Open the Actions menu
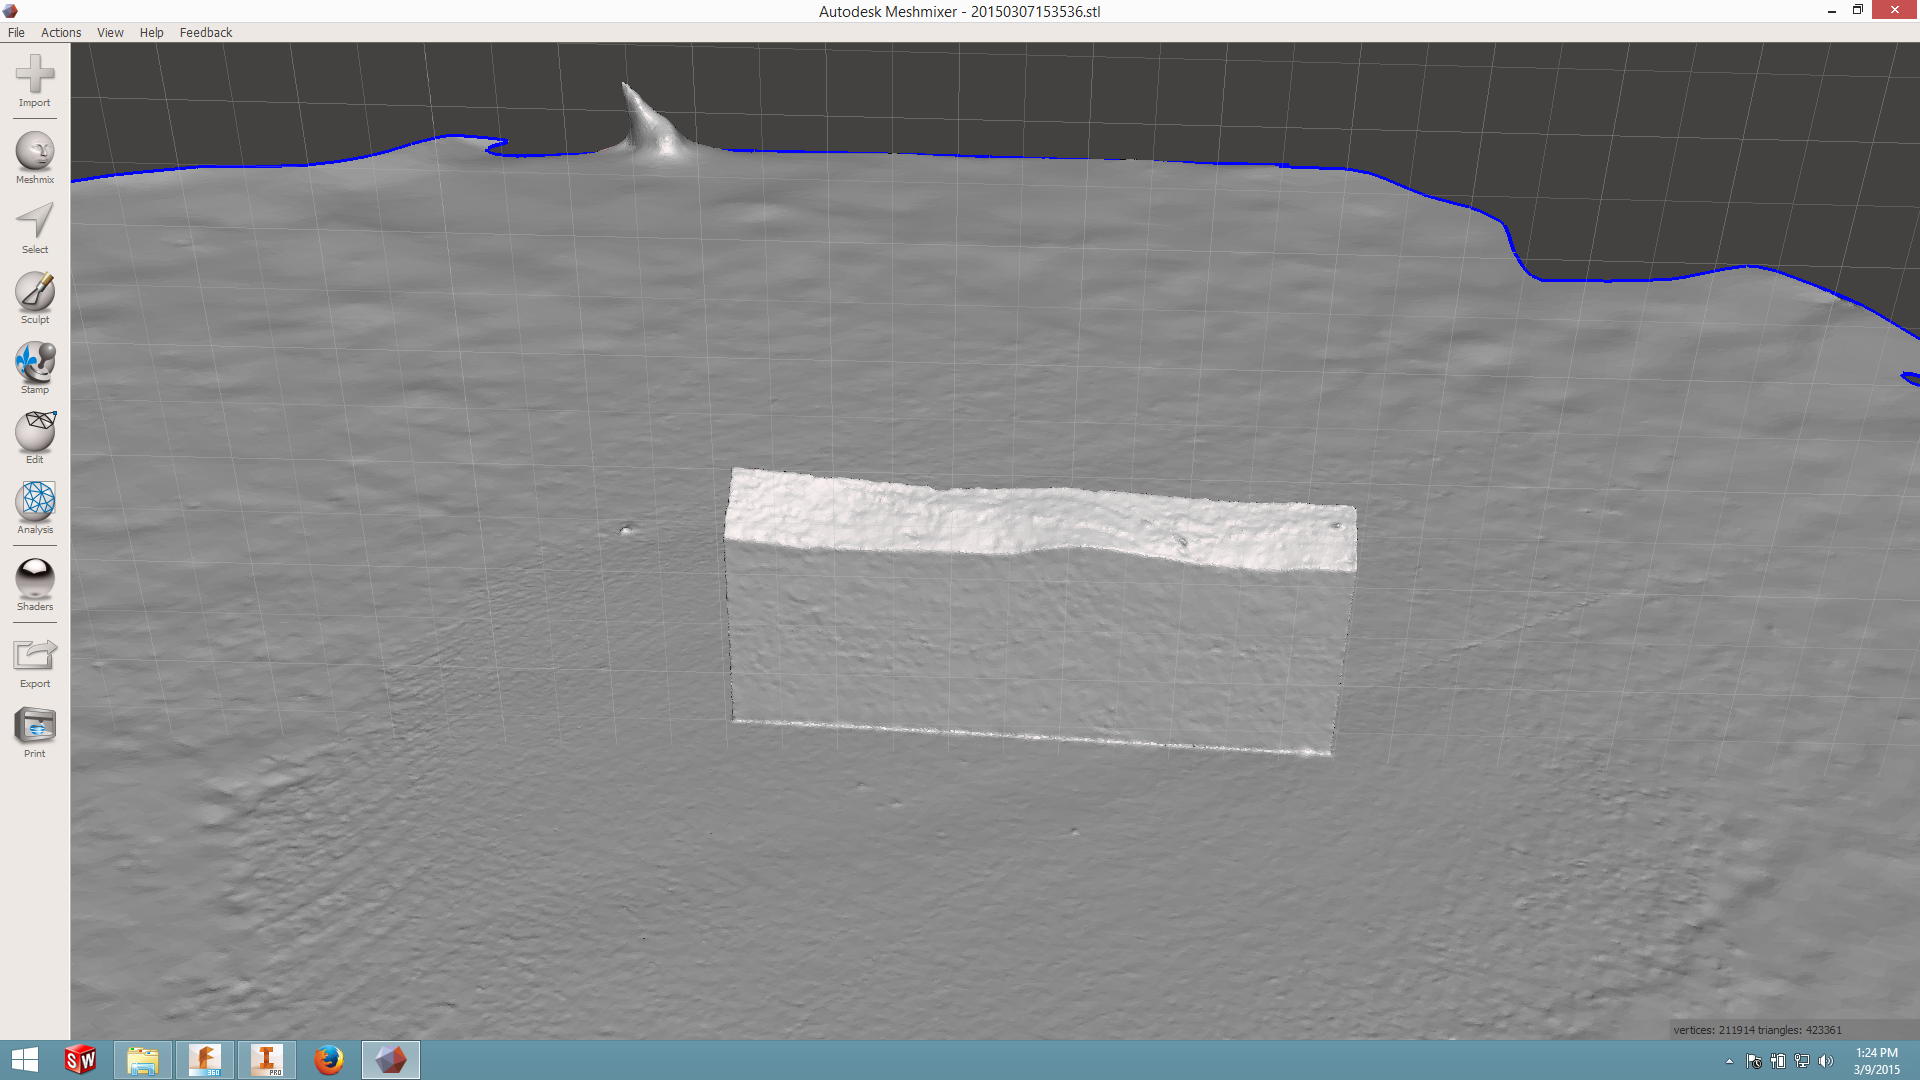The height and width of the screenshot is (1080, 1920). coord(61,32)
